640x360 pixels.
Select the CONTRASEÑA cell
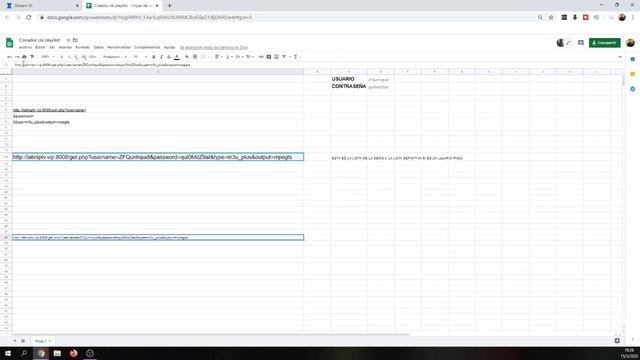pyautogui.click(x=349, y=86)
